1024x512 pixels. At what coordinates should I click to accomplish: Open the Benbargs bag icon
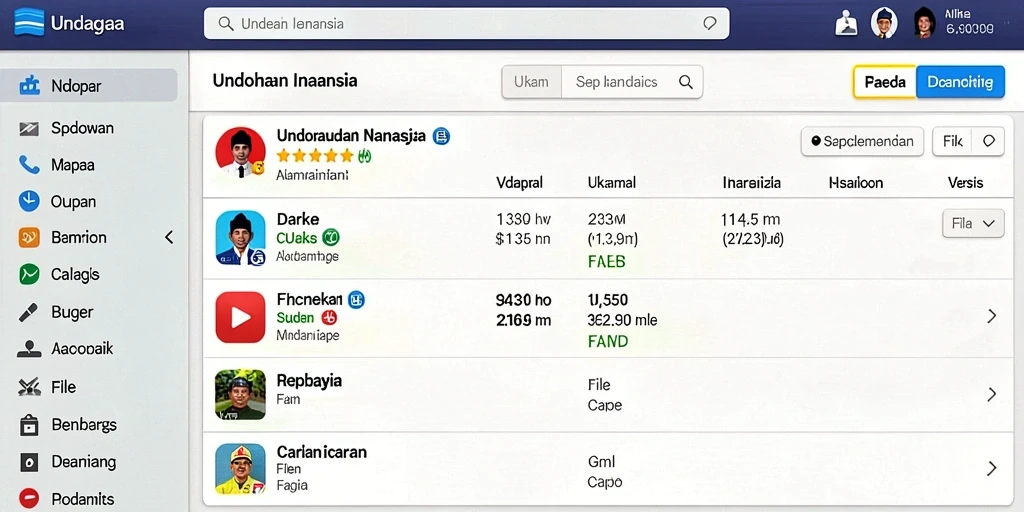click(x=29, y=425)
